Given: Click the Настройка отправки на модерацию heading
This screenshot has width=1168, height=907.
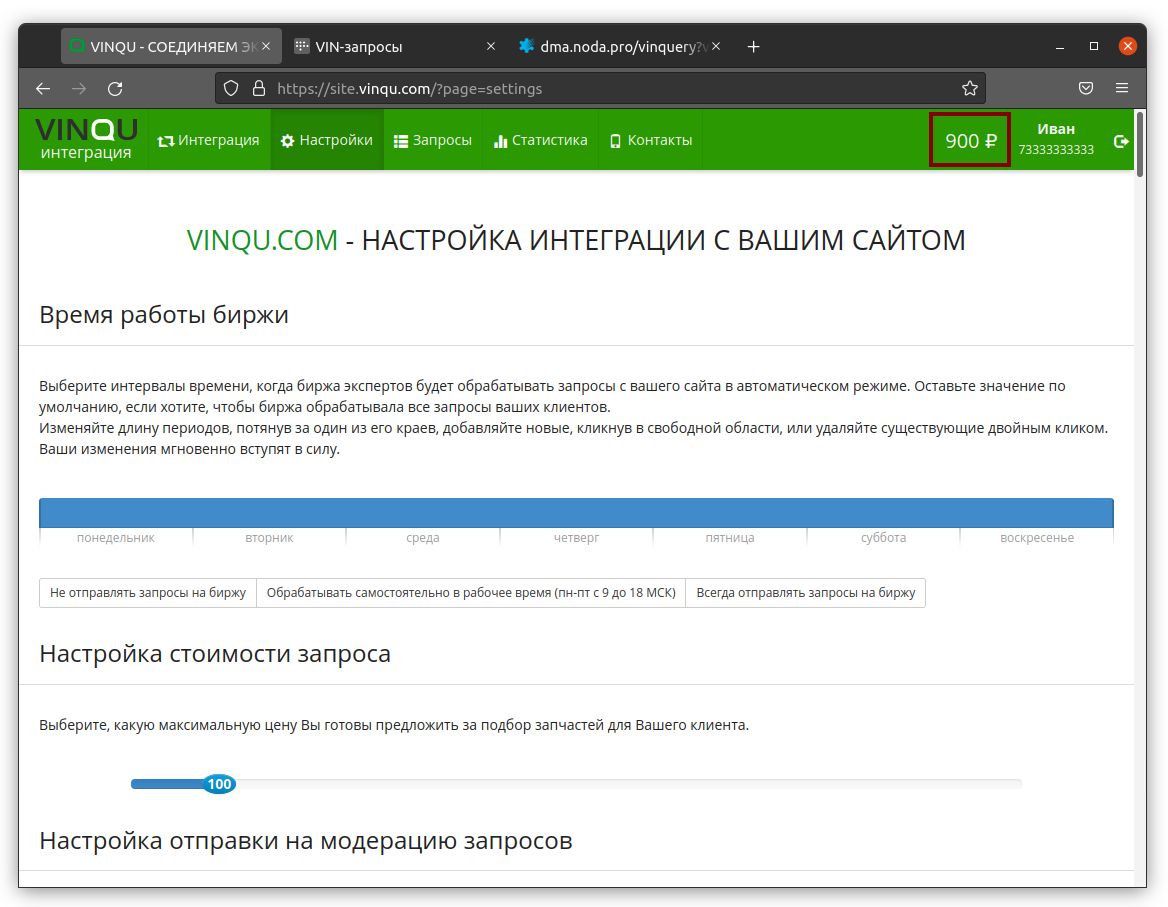Looking at the screenshot, I should (305, 840).
